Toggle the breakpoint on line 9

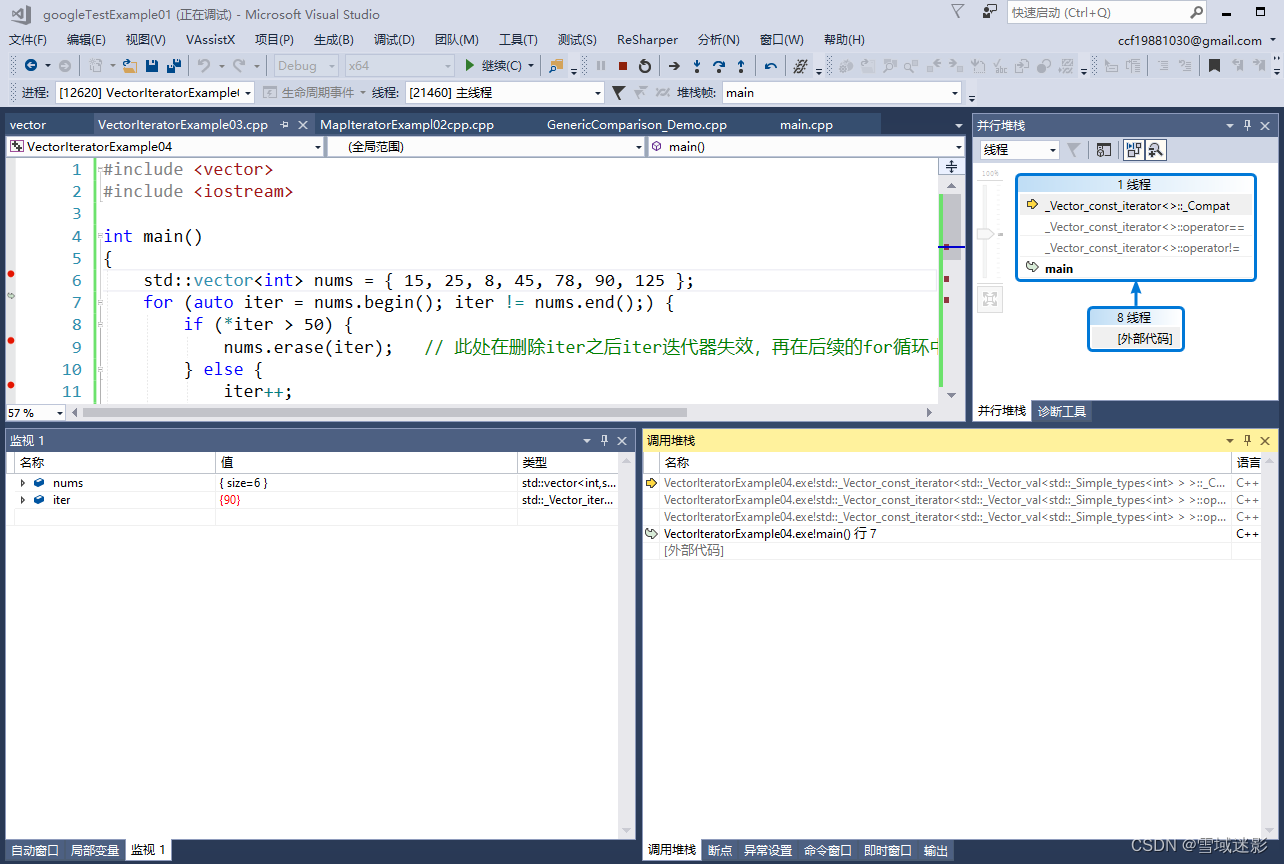(x=11, y=341)
